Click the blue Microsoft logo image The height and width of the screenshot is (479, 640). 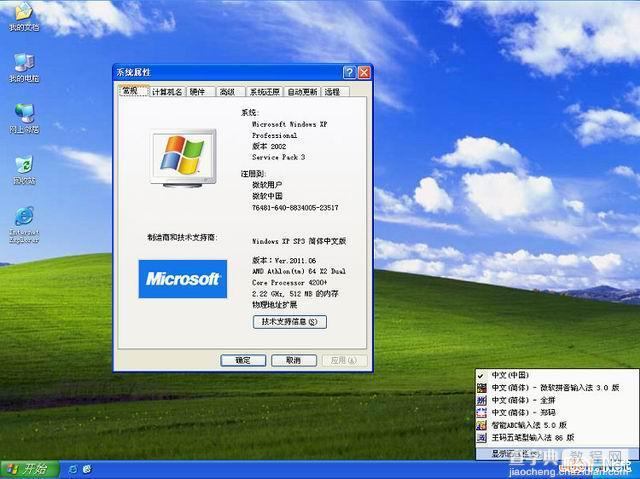182,279
